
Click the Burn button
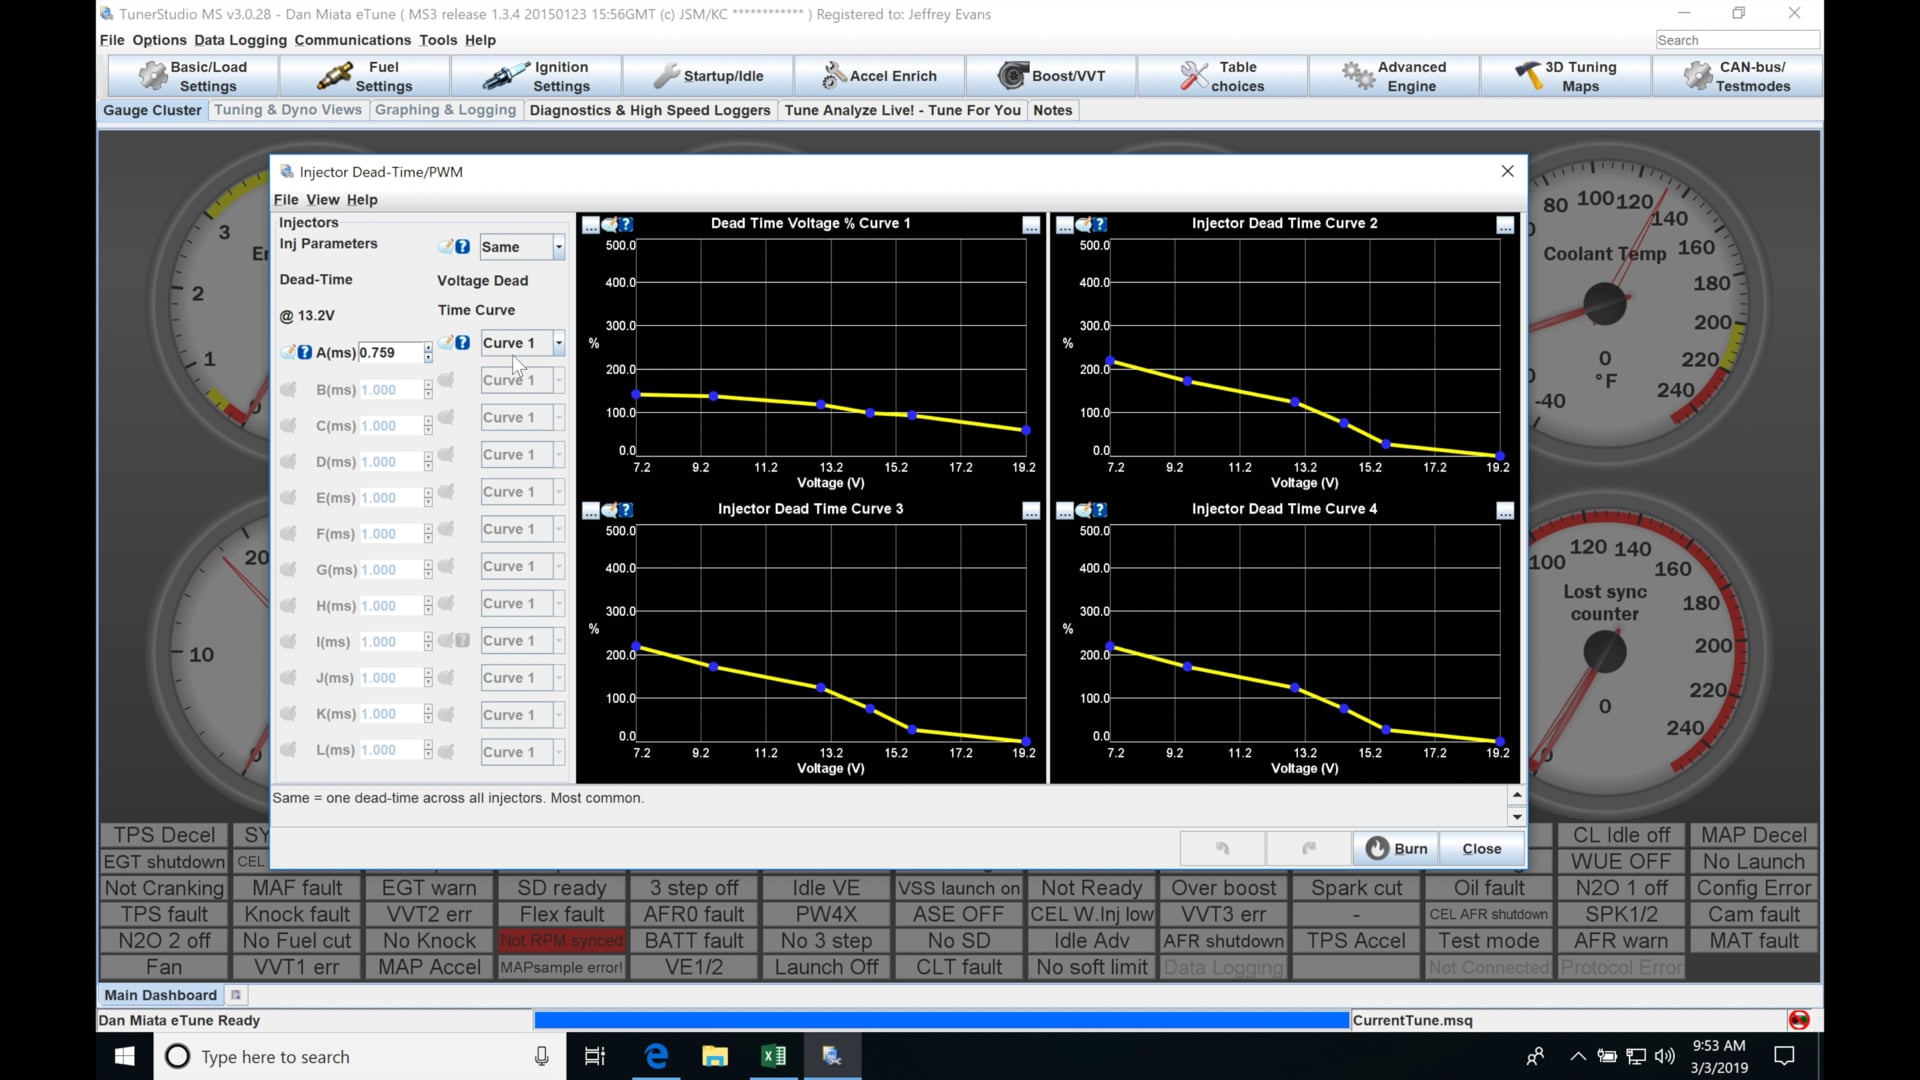point(1397,848)
